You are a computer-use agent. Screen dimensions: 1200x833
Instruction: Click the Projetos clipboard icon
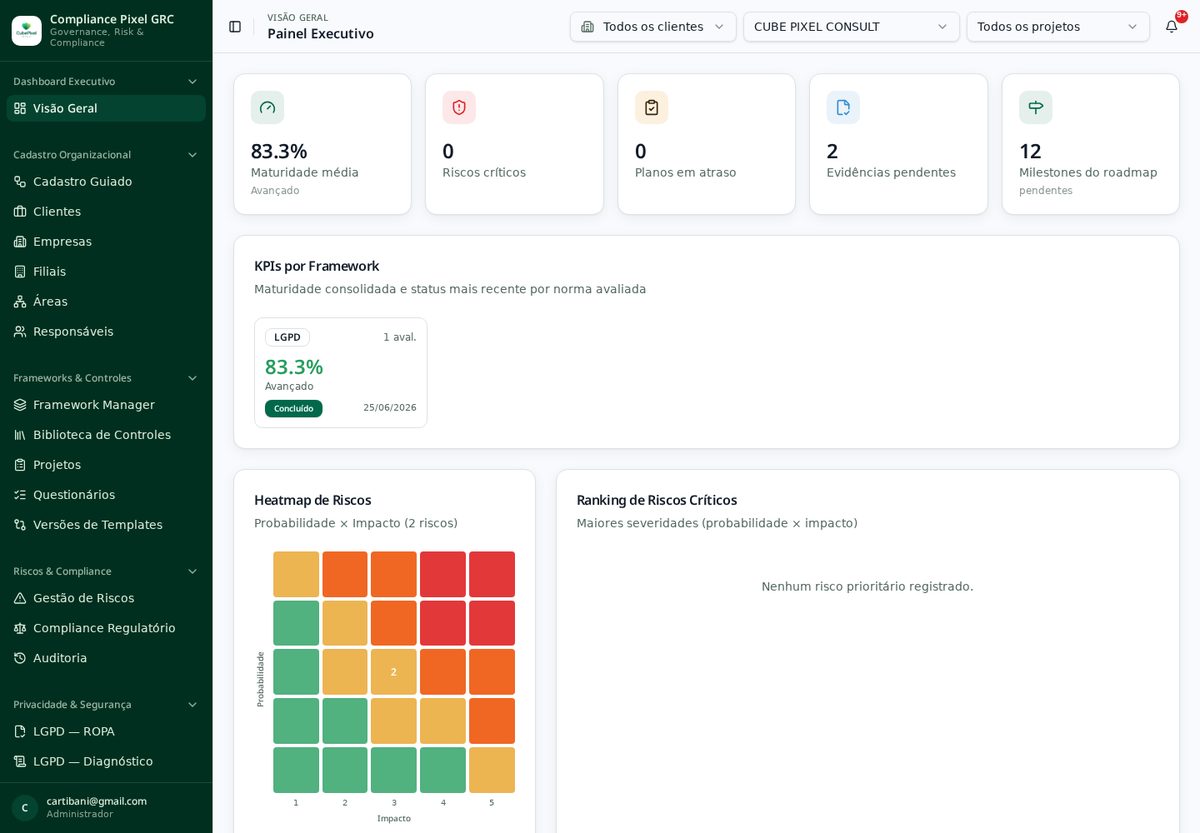pyautogui.click(x=20, y=465)
